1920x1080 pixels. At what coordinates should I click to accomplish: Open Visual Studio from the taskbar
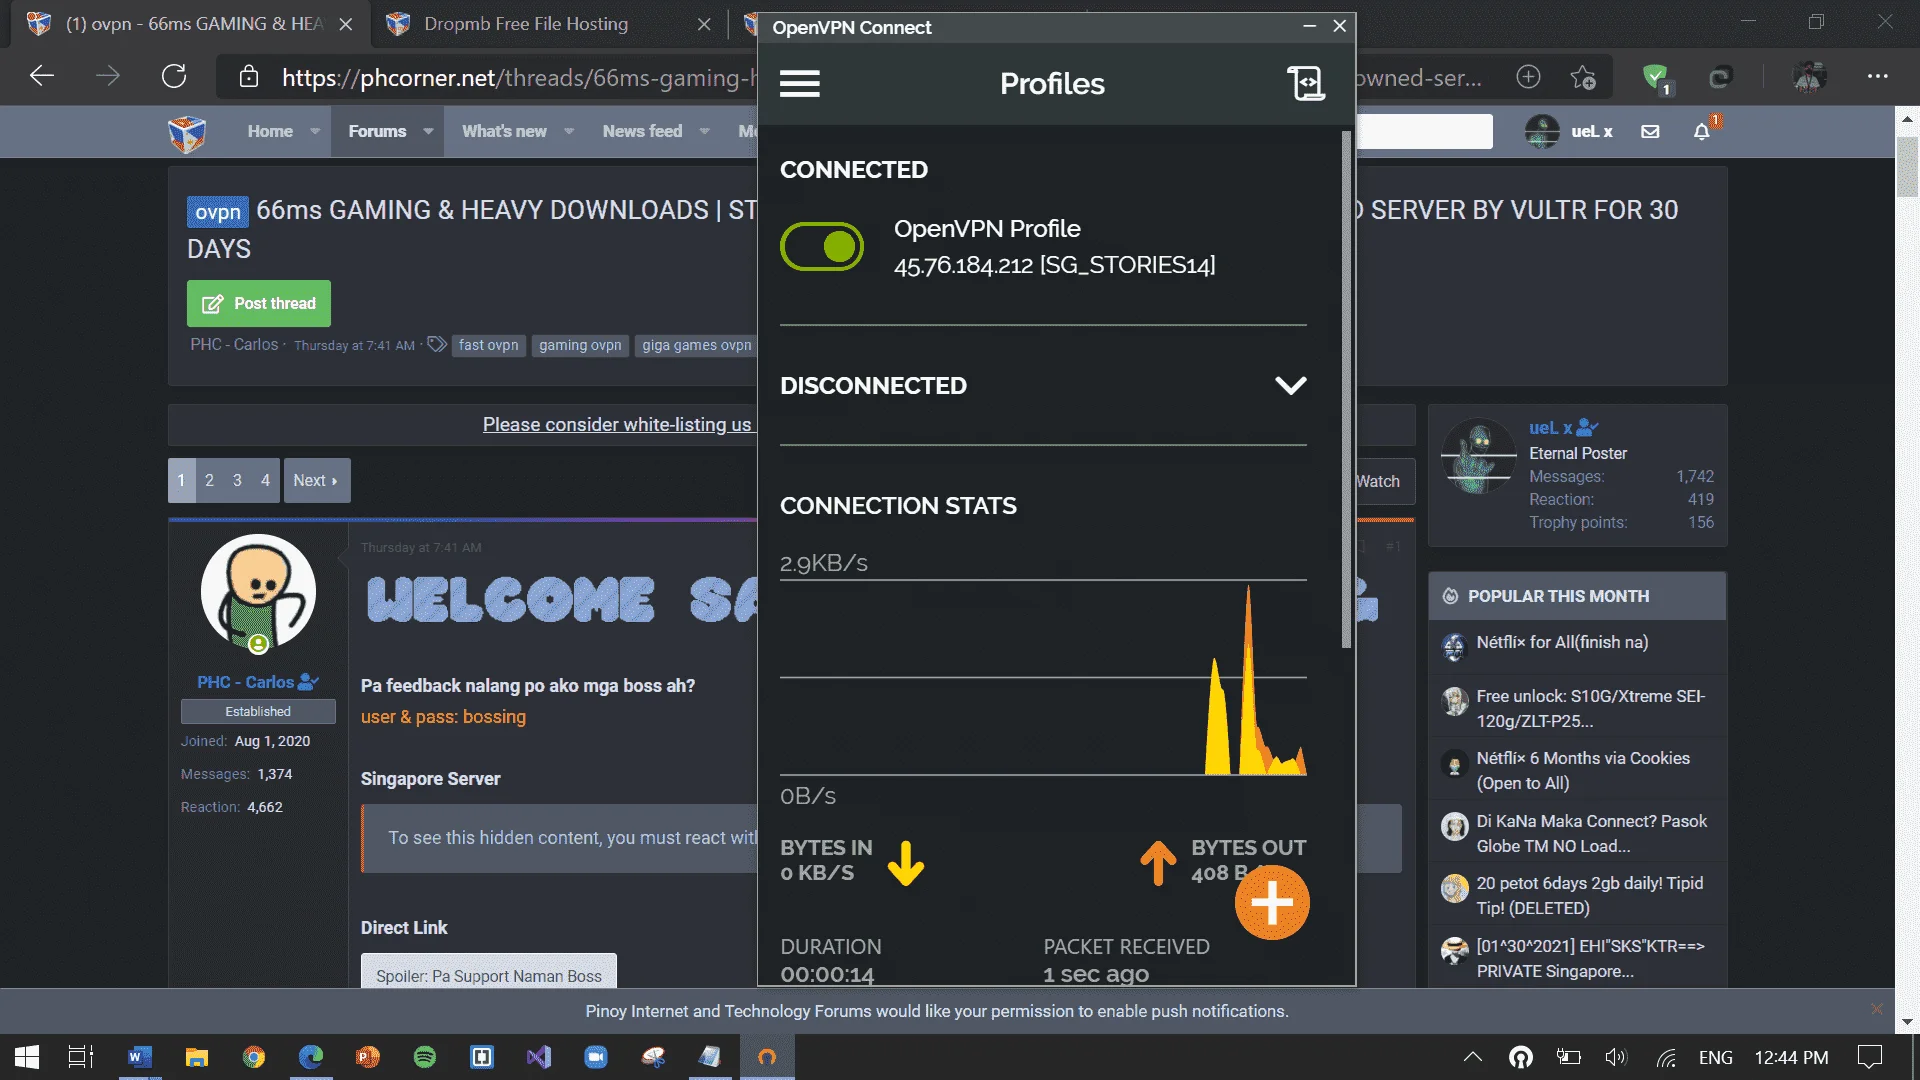coord(539,1057)
